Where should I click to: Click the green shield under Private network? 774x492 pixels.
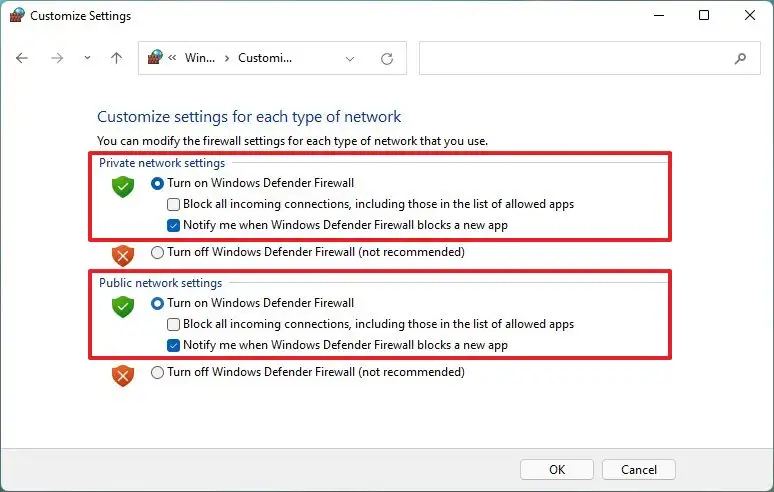[123, 187]
